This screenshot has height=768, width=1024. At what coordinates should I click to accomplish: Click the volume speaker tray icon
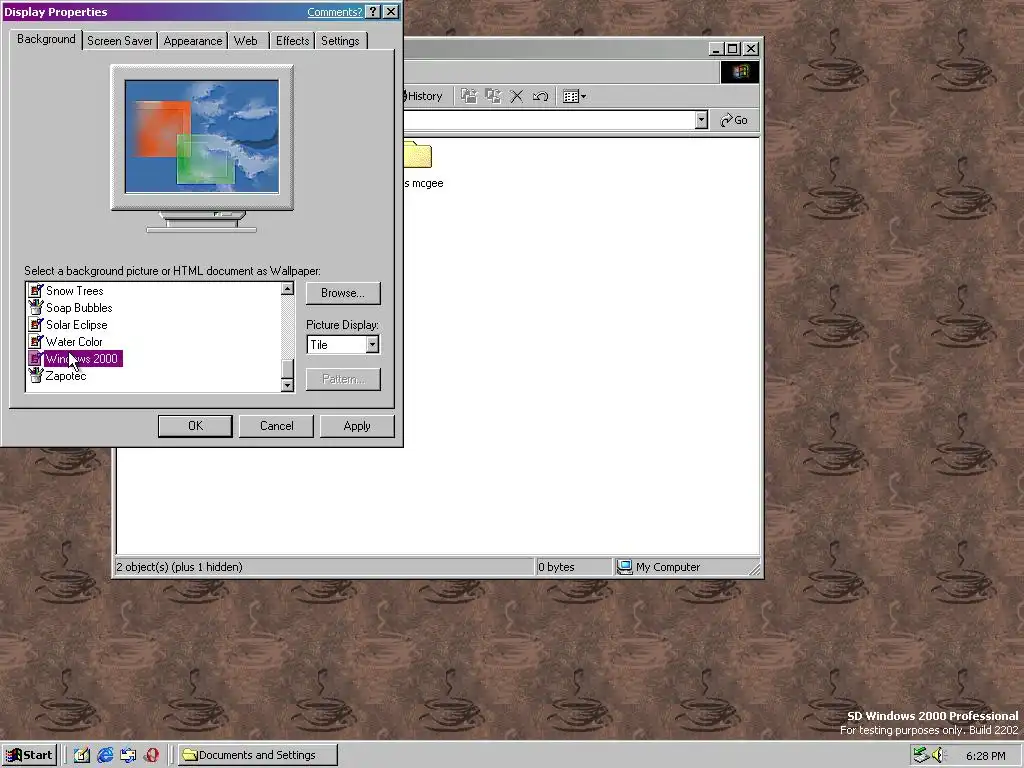pos(938,755)
